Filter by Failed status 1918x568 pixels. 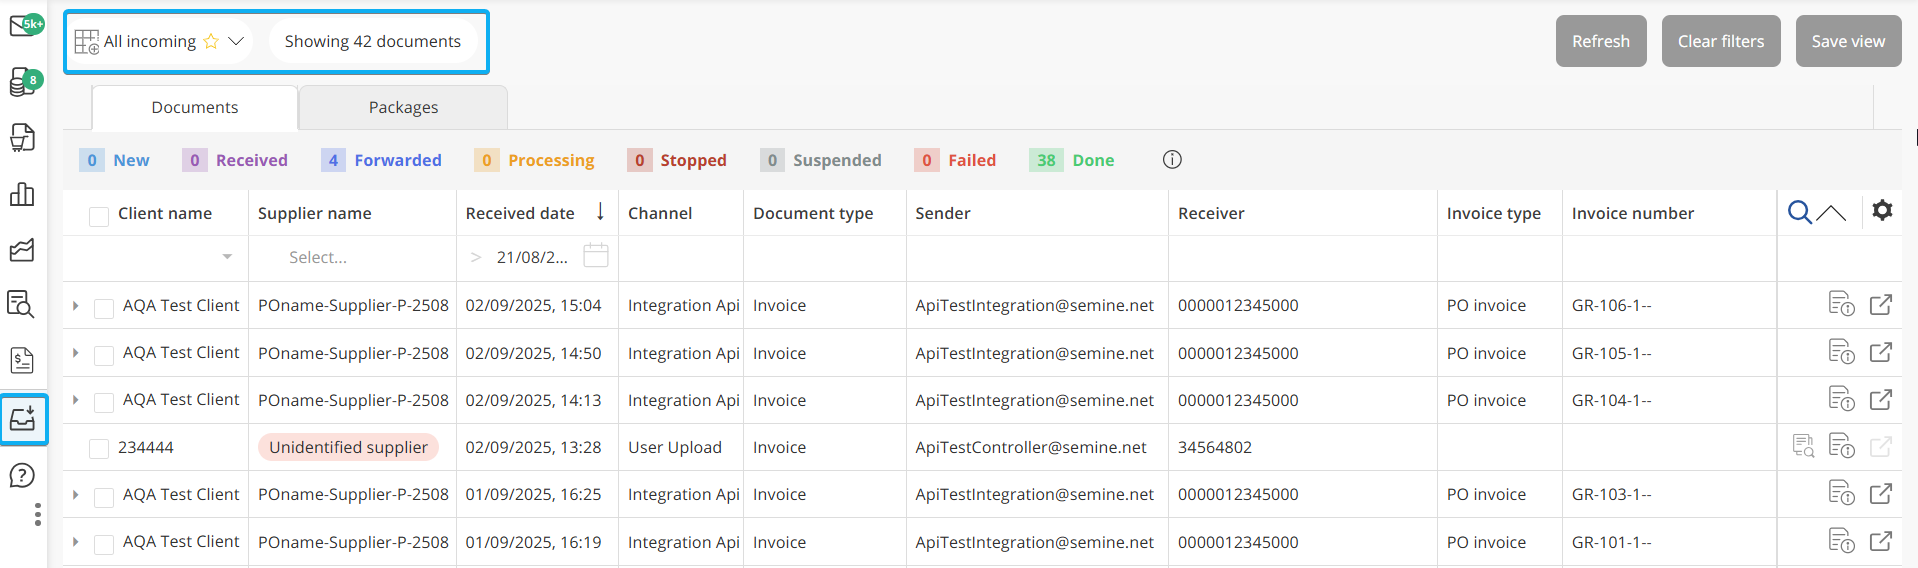click(x=955, y=160)
